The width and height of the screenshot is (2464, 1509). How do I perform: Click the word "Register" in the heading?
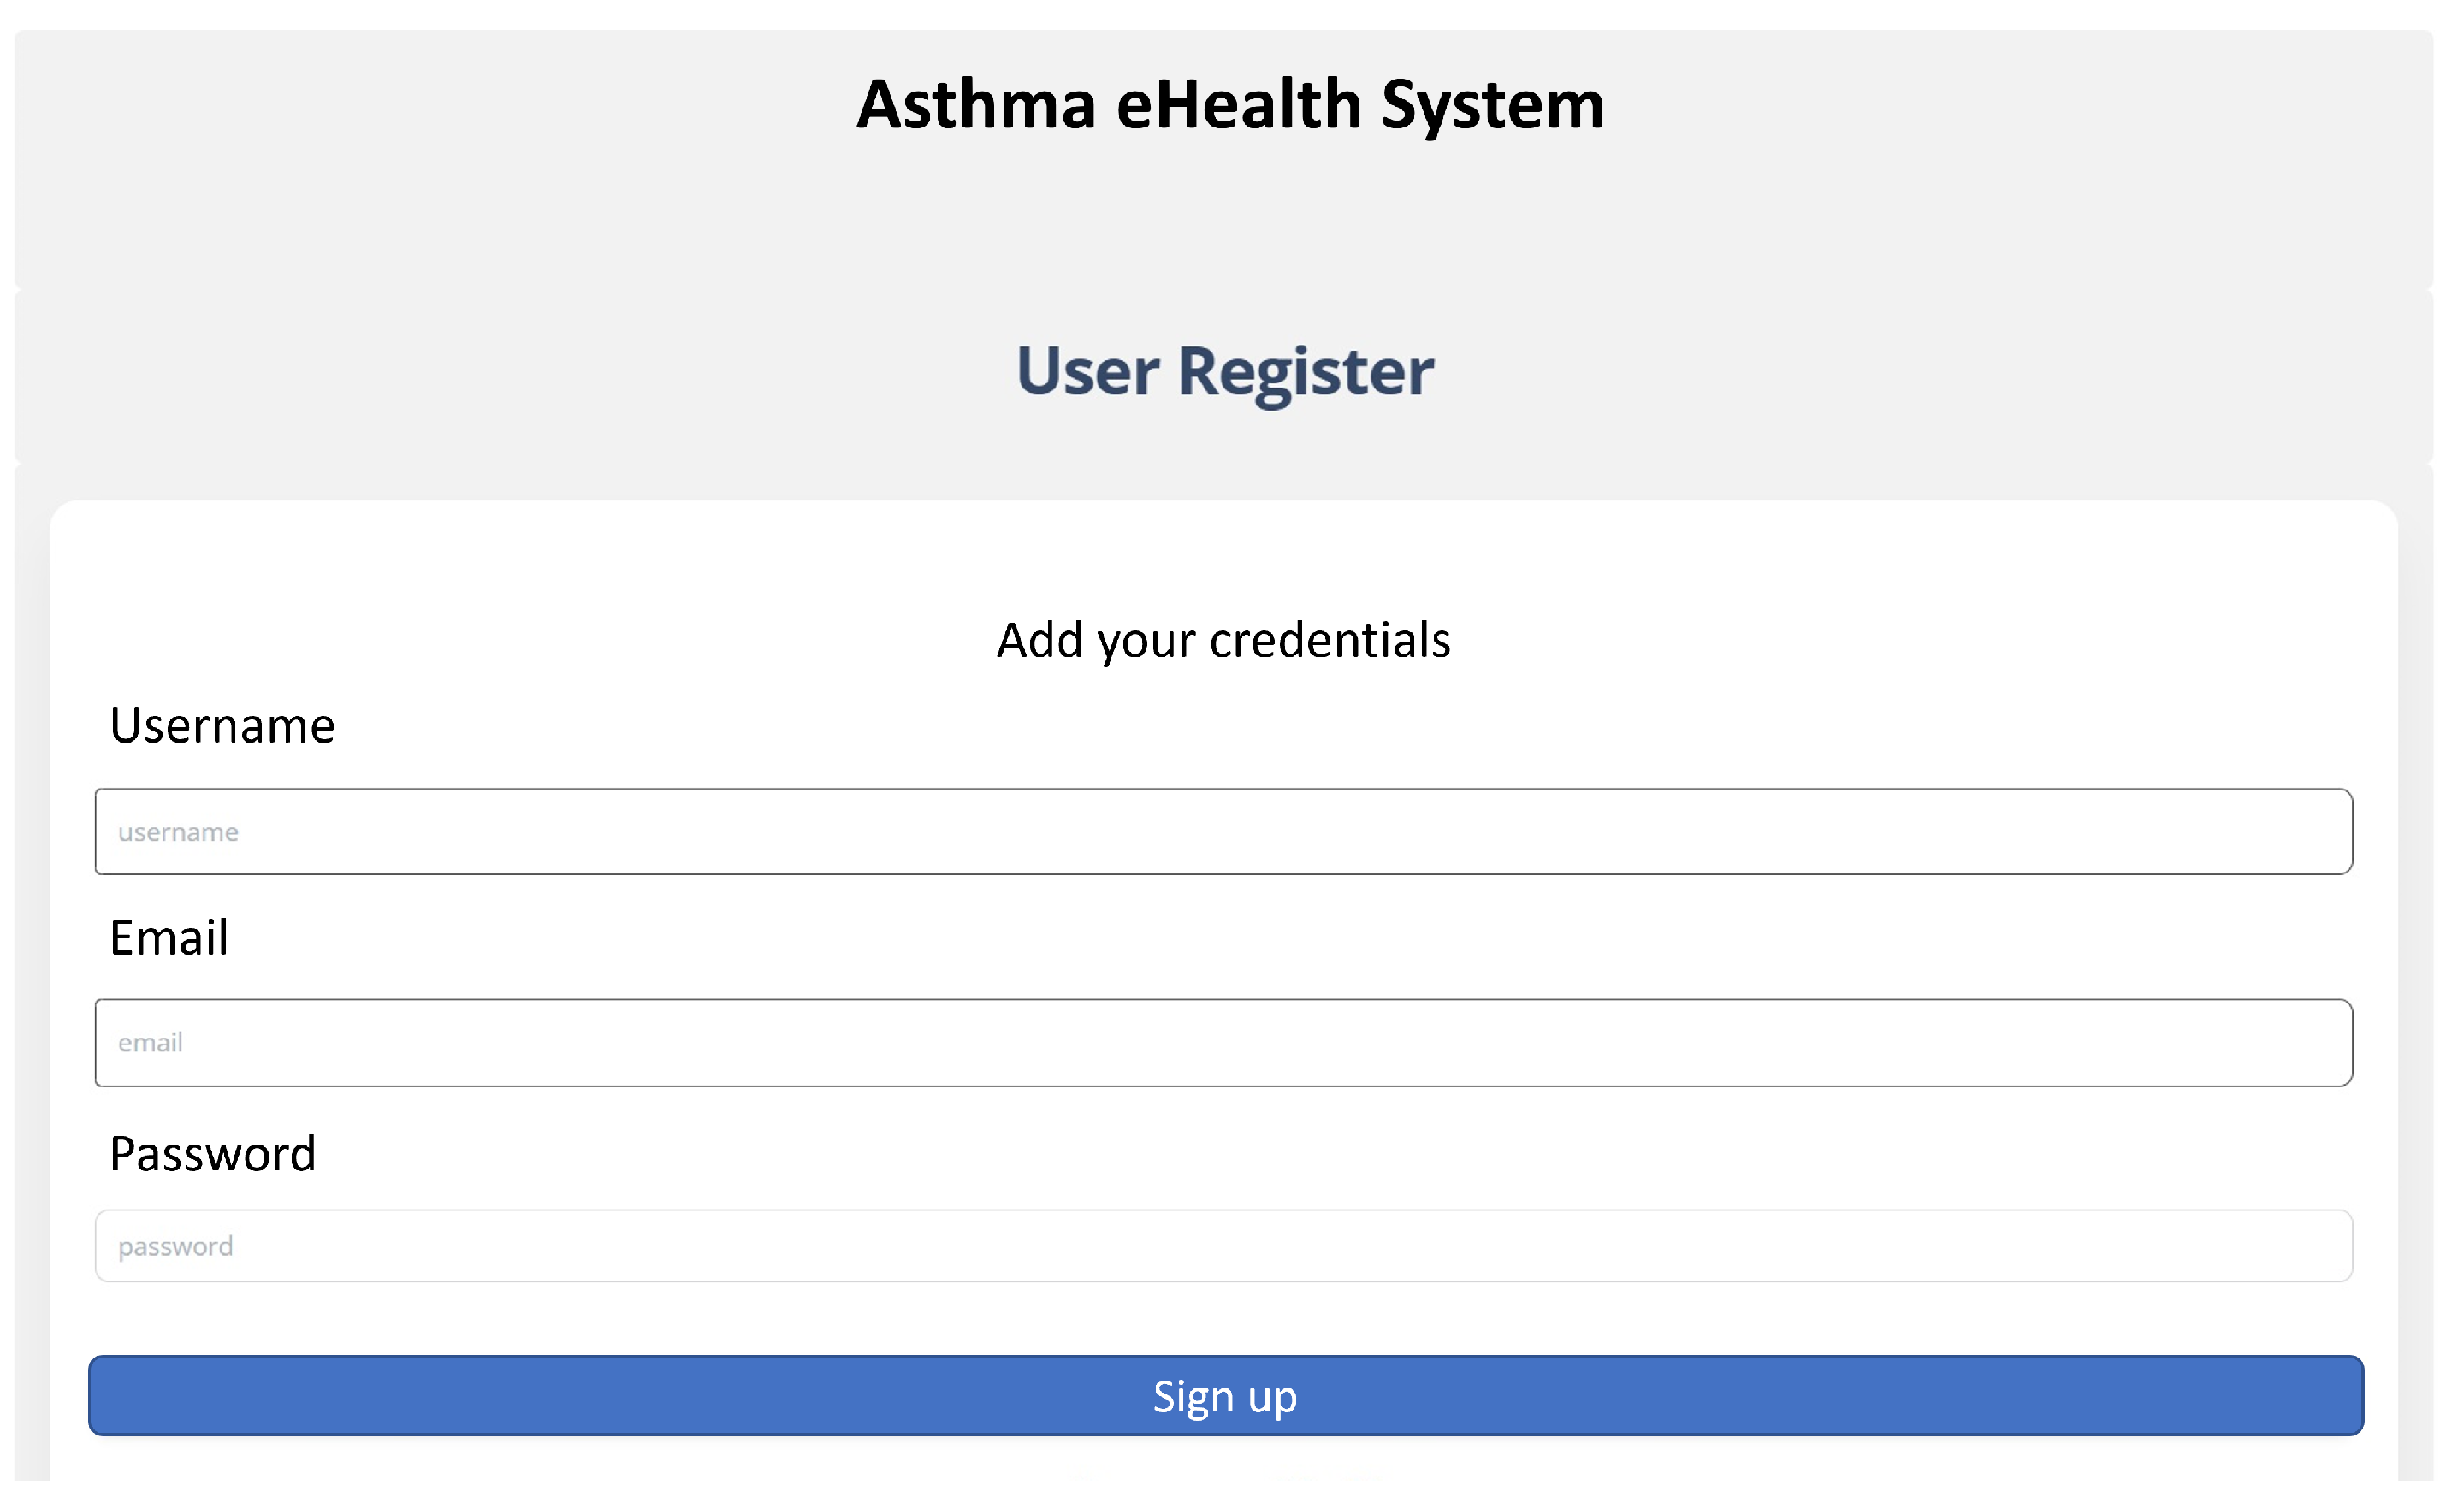pyautogui.click(x=1305, y=371)
